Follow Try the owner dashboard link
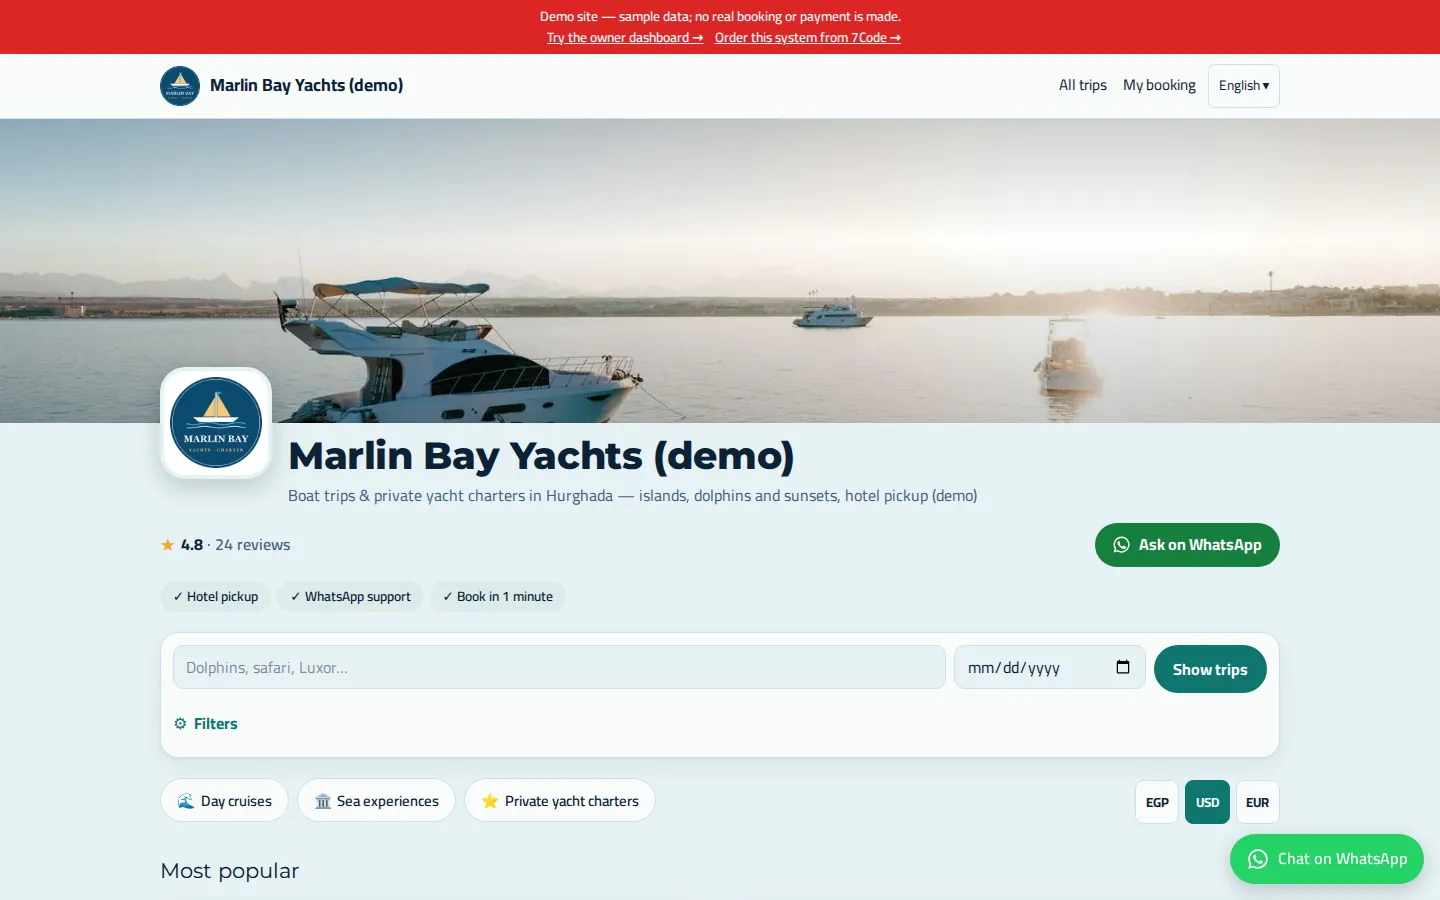Image resolution: width=1440 pixels, height=900 pixels. (x=625, y=38)
